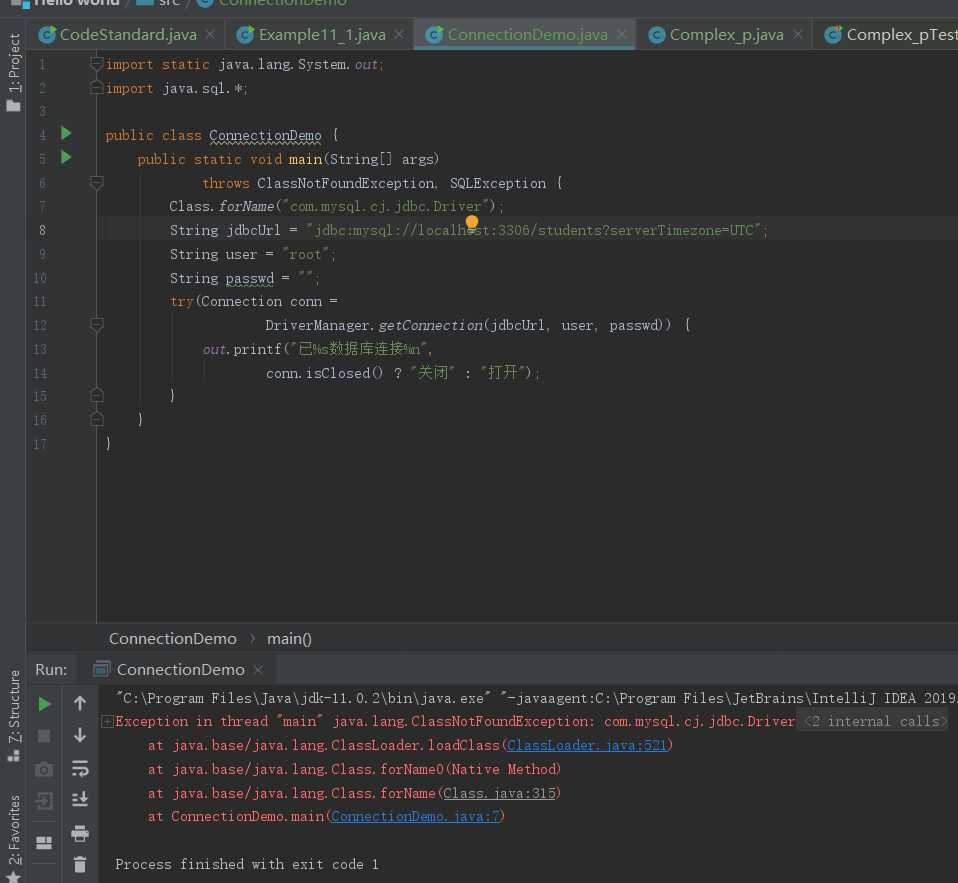Image resolution: width=958 pixels, height=883 pixels.
Task: Expand the '2 internal calls' folded section
Action: (x=871, y=721)
